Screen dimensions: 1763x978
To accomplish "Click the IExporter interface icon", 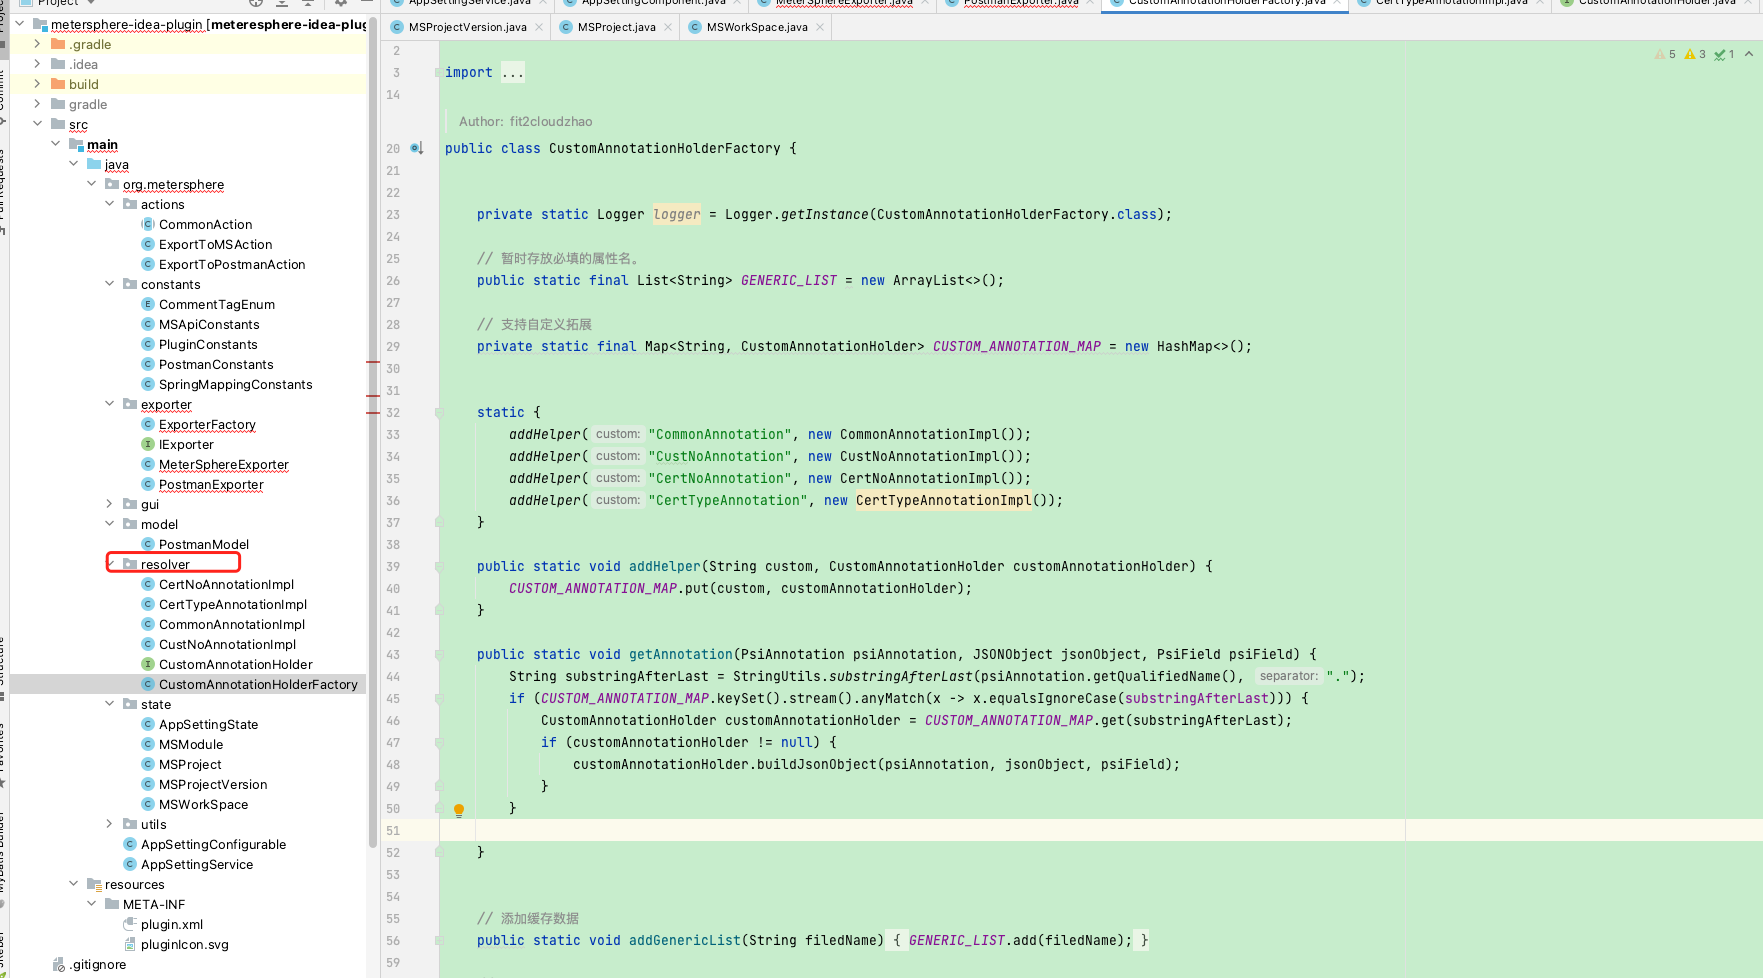I will click(148, 444).
